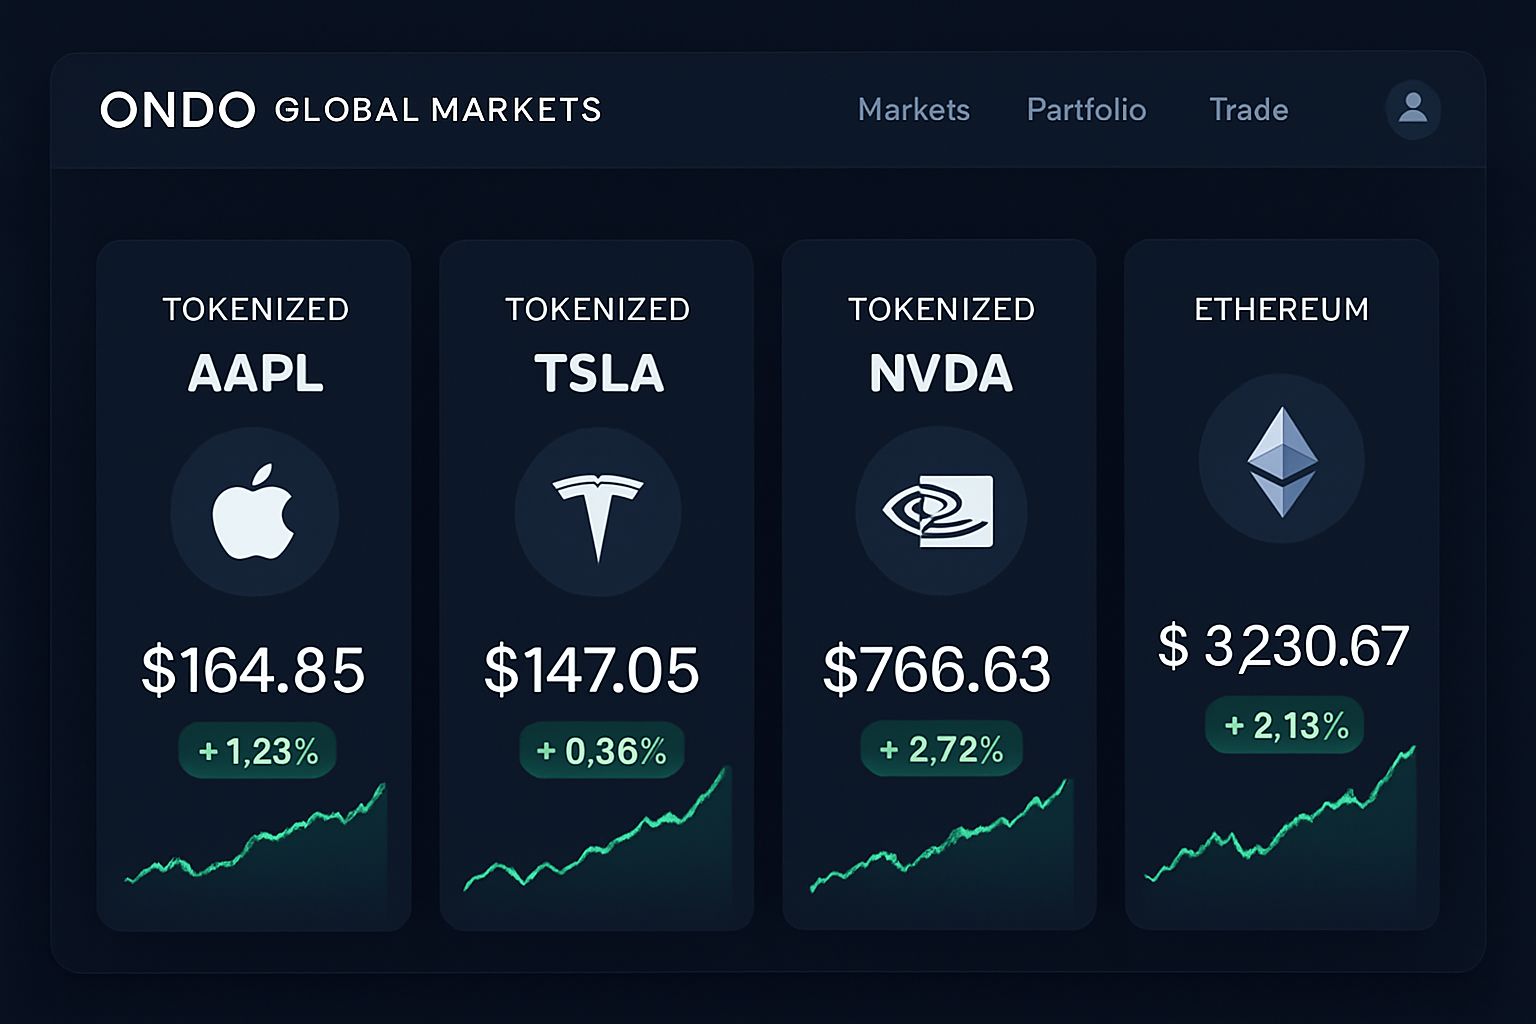Click the +1,23% change badge on AAPL
Screen dimensions: 1536x1024
point(256,750)
